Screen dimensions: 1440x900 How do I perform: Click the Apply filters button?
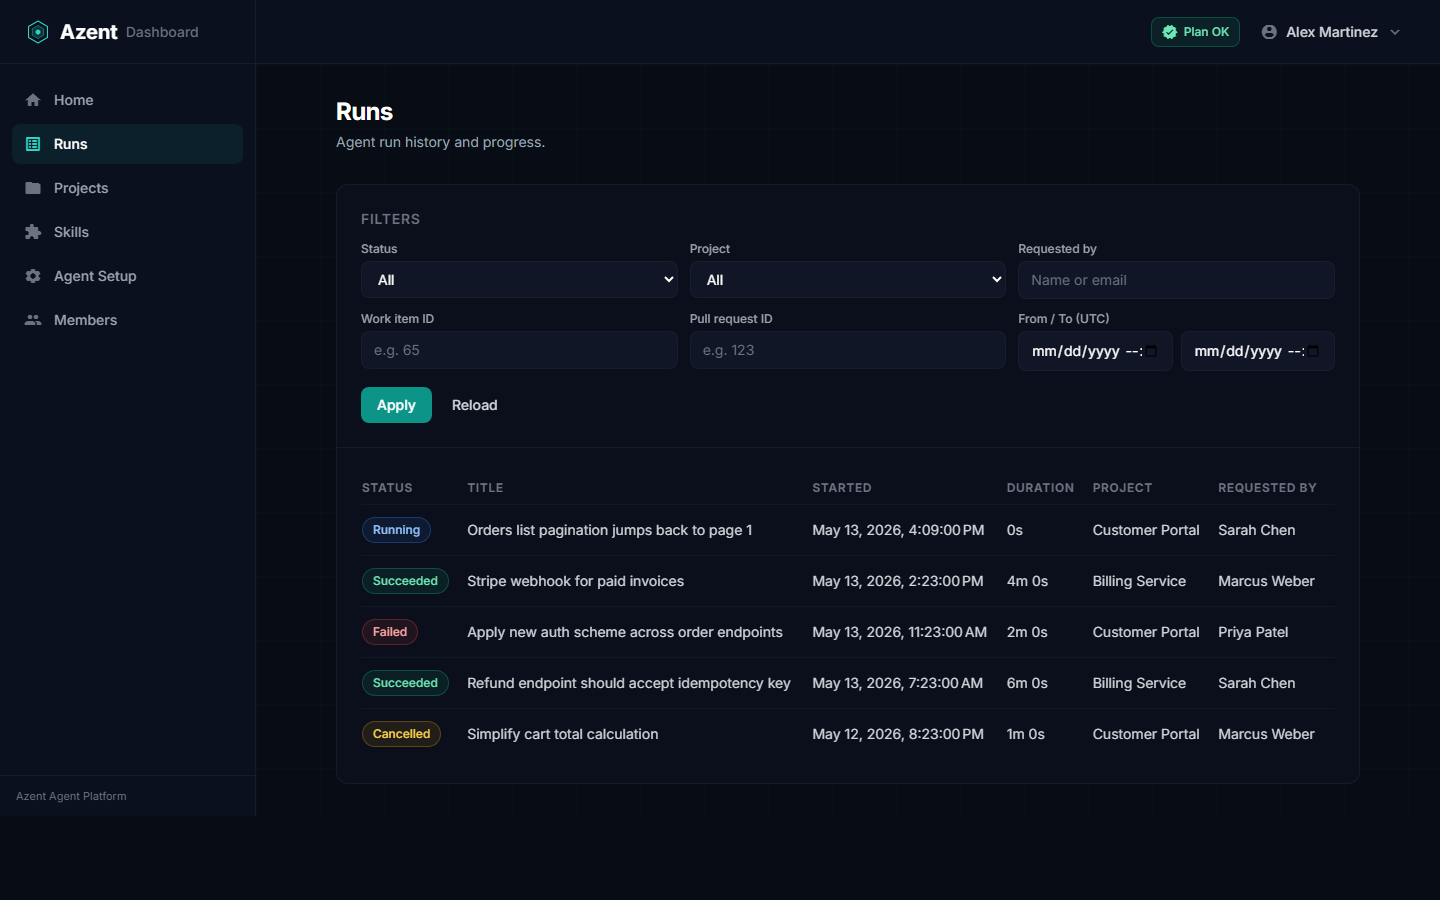(x=396, y=405)
